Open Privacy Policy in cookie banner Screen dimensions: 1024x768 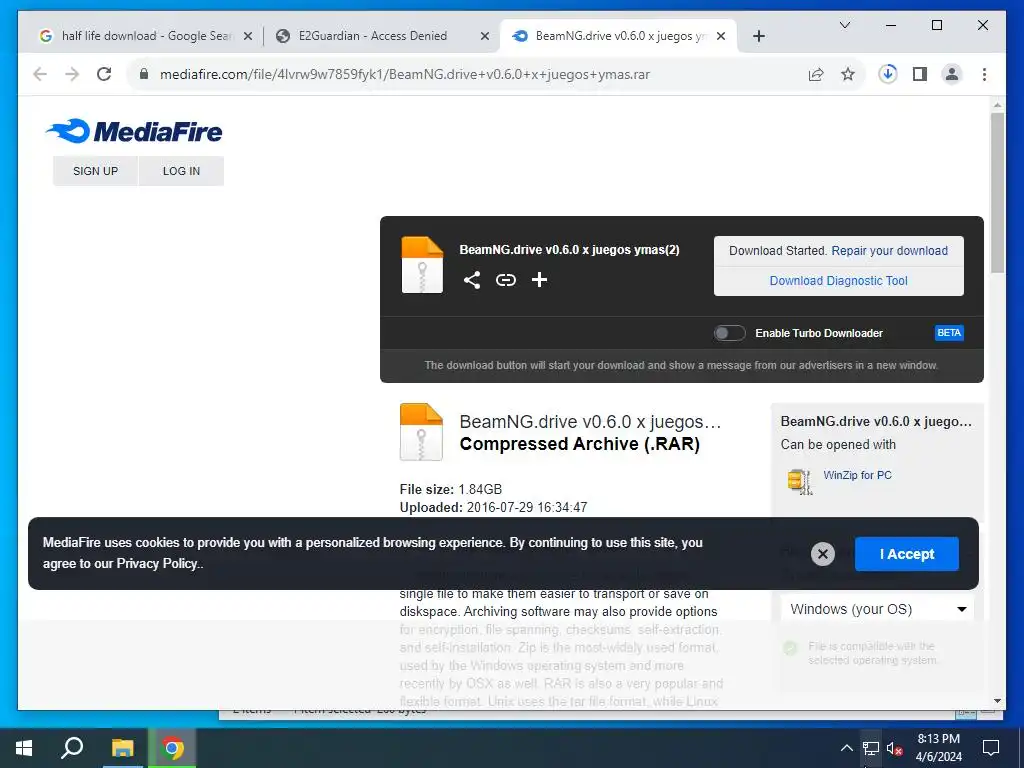[x=157, y=564]
